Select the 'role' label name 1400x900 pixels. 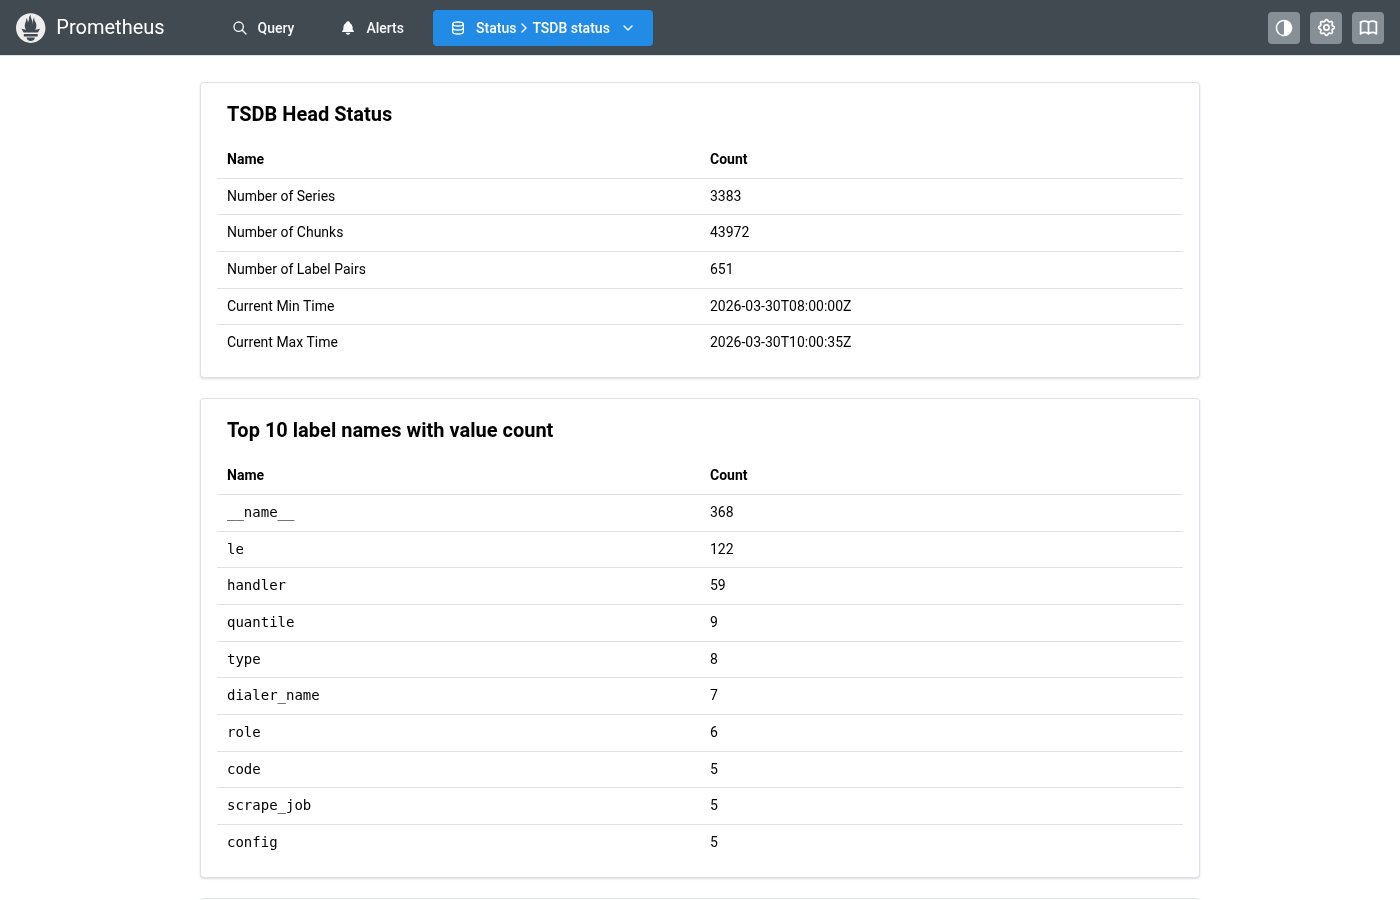point(243,732)
